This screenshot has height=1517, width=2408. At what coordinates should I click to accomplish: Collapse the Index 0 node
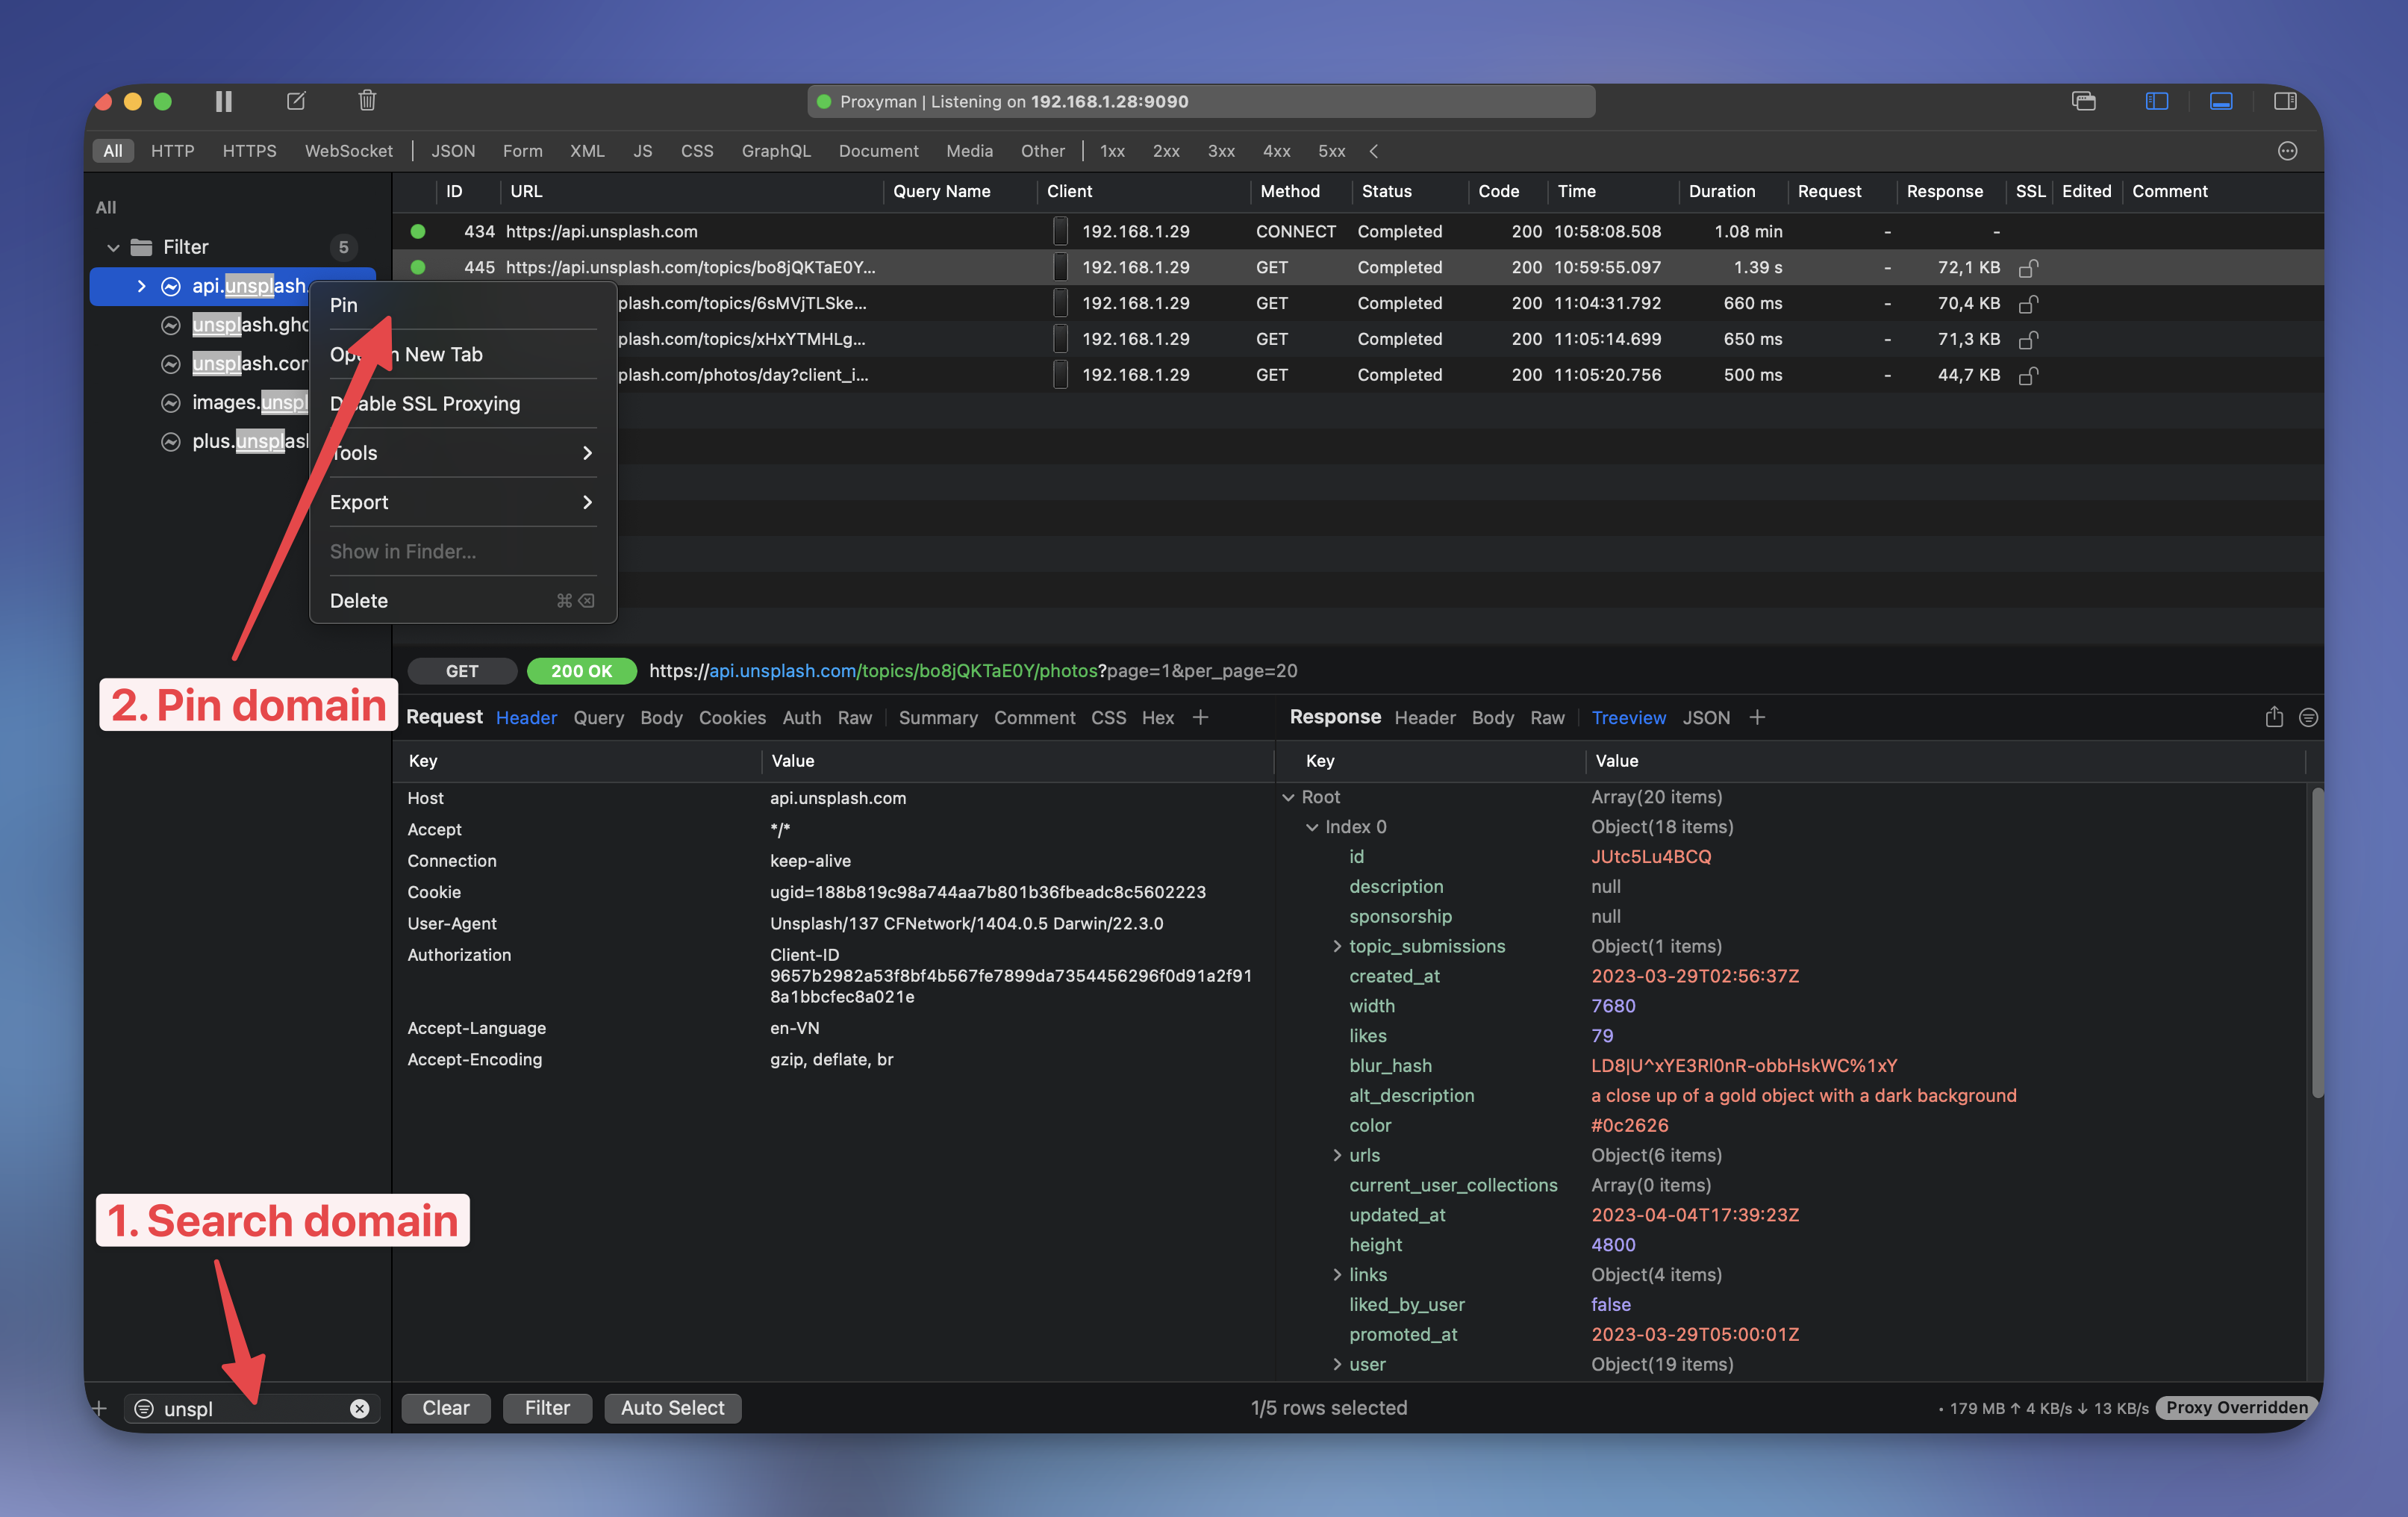pyautogui.click(x=1312, y=827)
